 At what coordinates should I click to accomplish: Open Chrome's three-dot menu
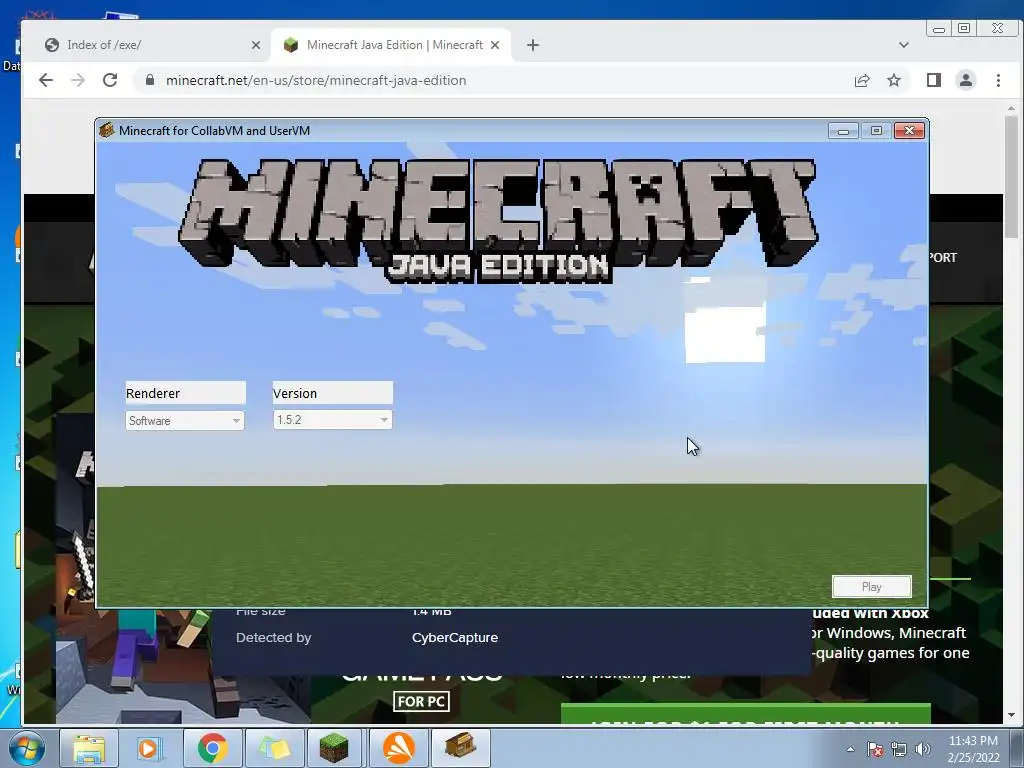[x=998, y=80]
